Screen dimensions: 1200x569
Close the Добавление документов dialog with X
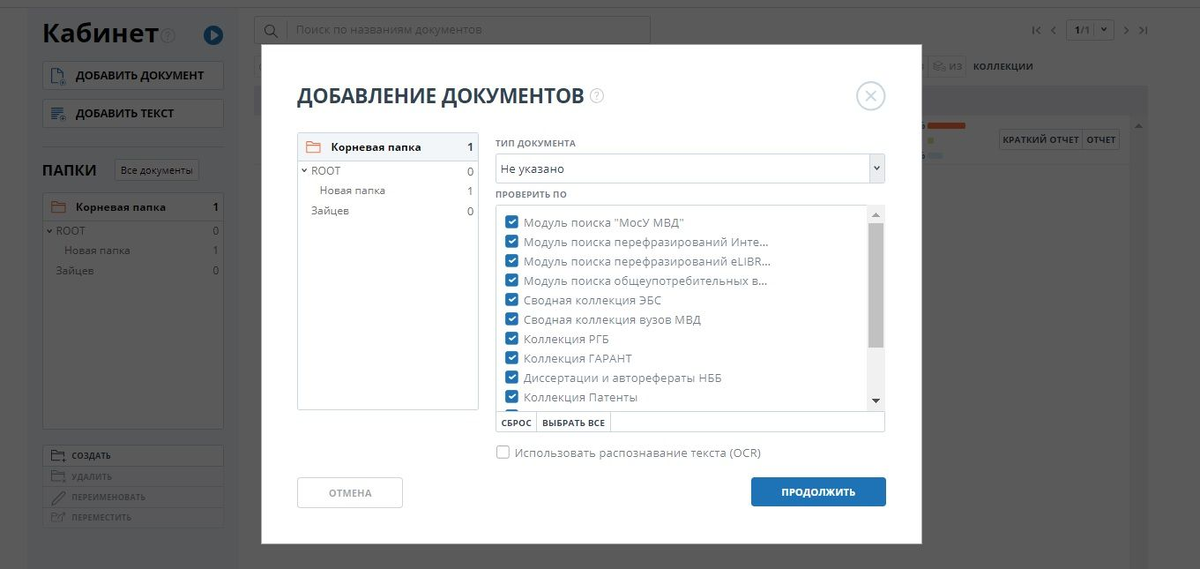(x=871, y=96)
